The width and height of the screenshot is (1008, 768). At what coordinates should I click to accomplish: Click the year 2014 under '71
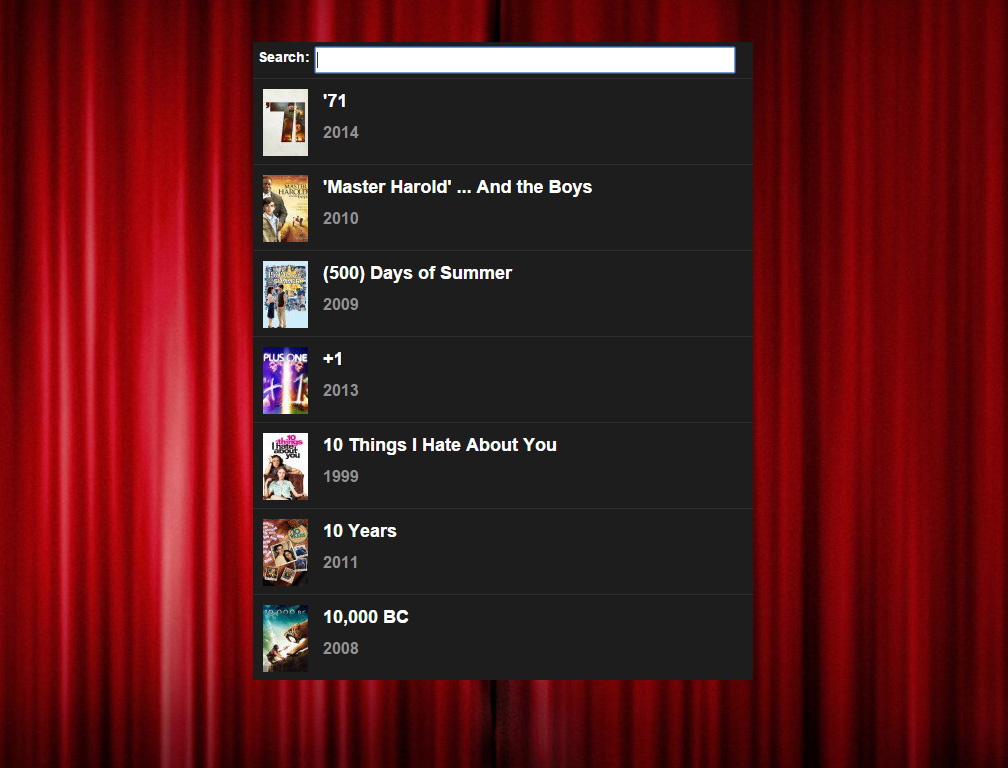pos(341,132)
